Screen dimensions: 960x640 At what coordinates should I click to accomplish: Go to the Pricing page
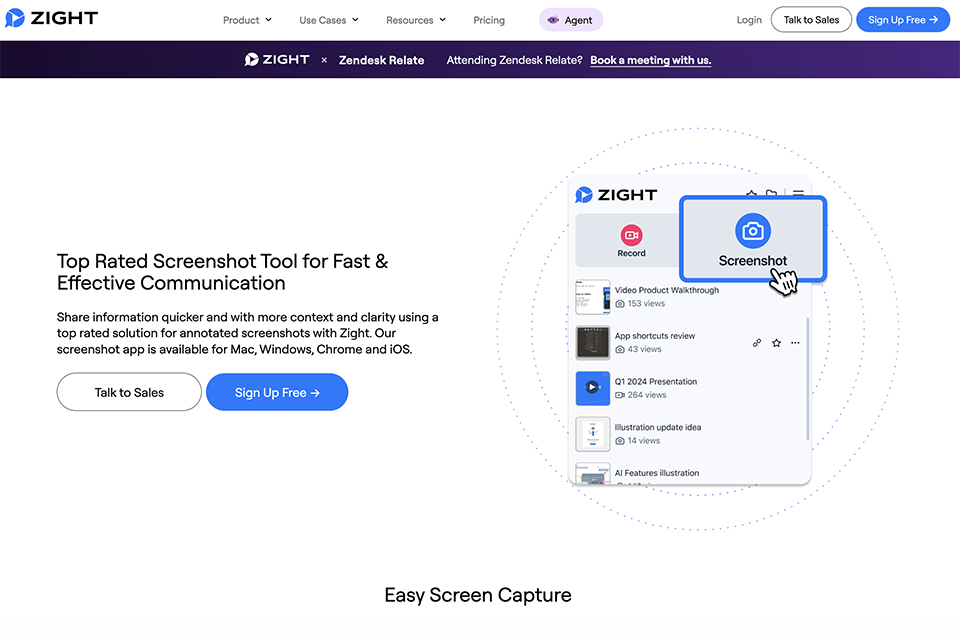[x=489, y=20]
